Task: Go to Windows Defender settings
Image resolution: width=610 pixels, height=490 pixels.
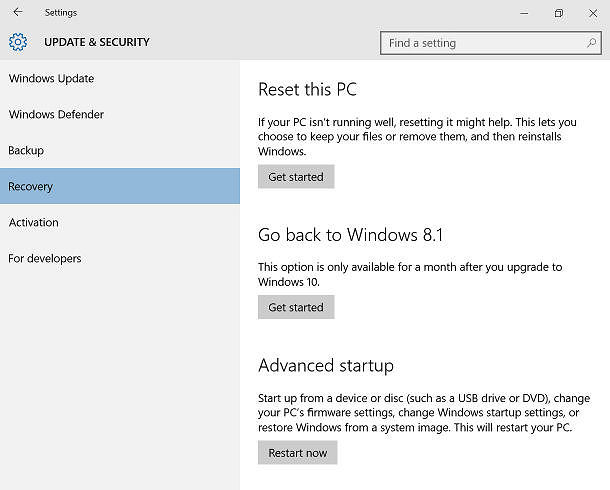Action: coord(56,115)
